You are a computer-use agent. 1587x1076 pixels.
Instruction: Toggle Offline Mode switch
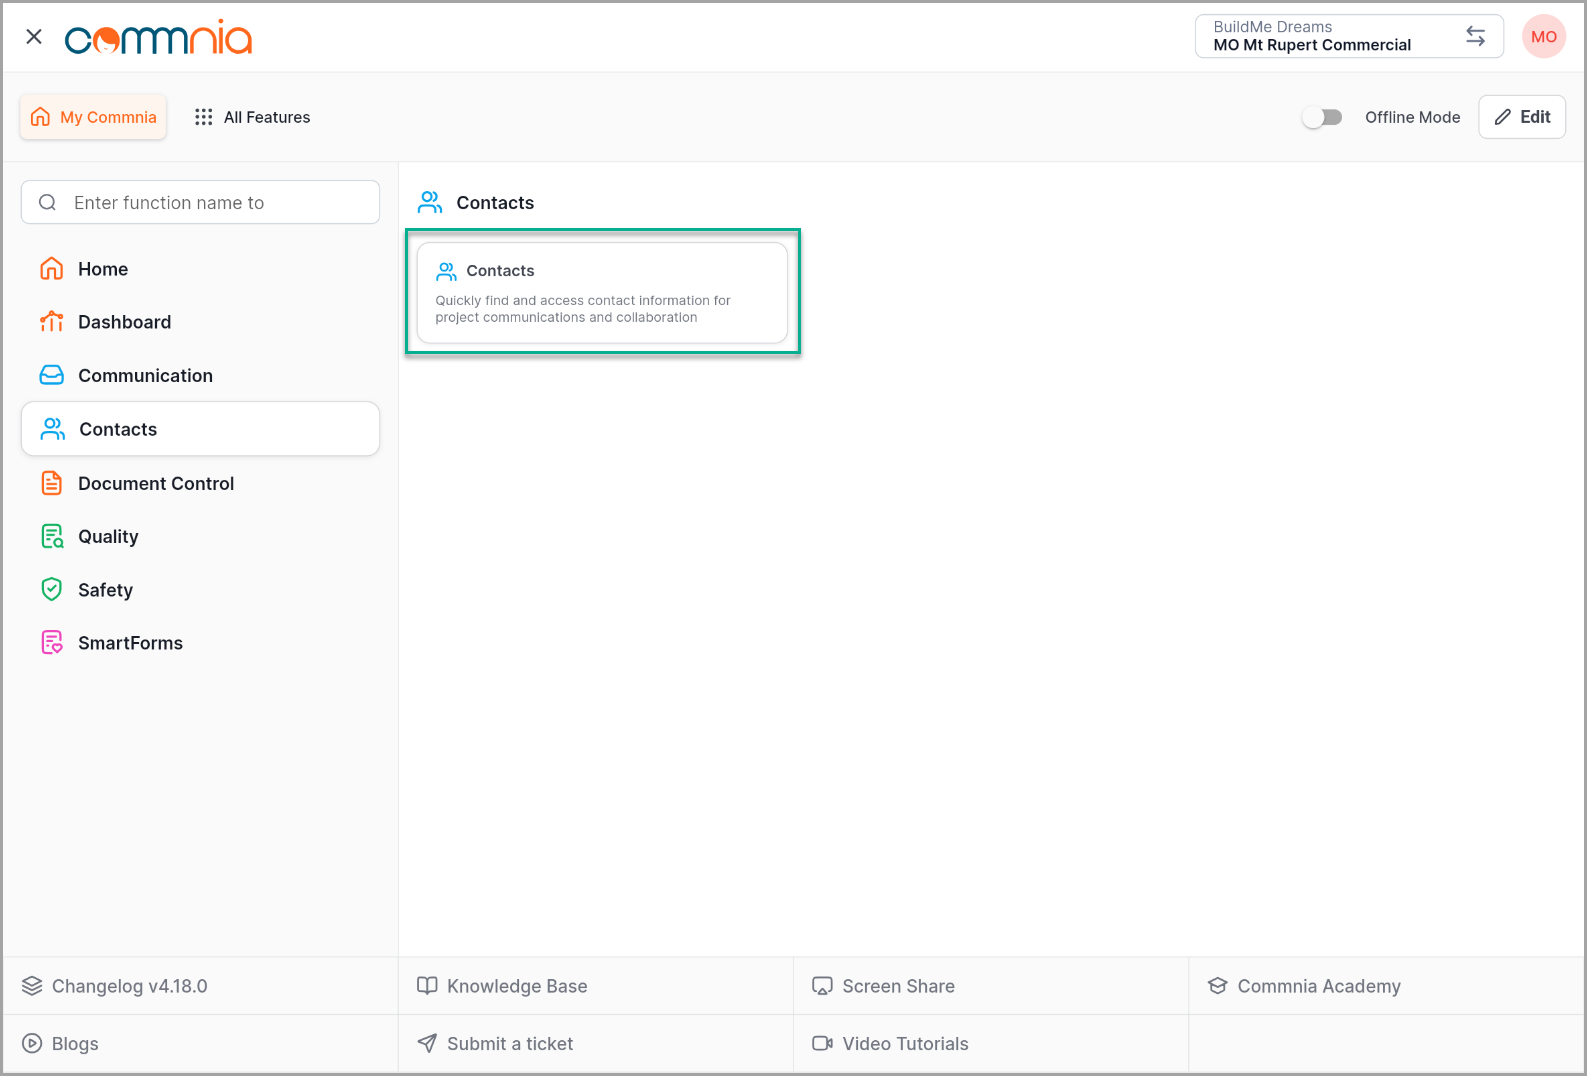1322,117
